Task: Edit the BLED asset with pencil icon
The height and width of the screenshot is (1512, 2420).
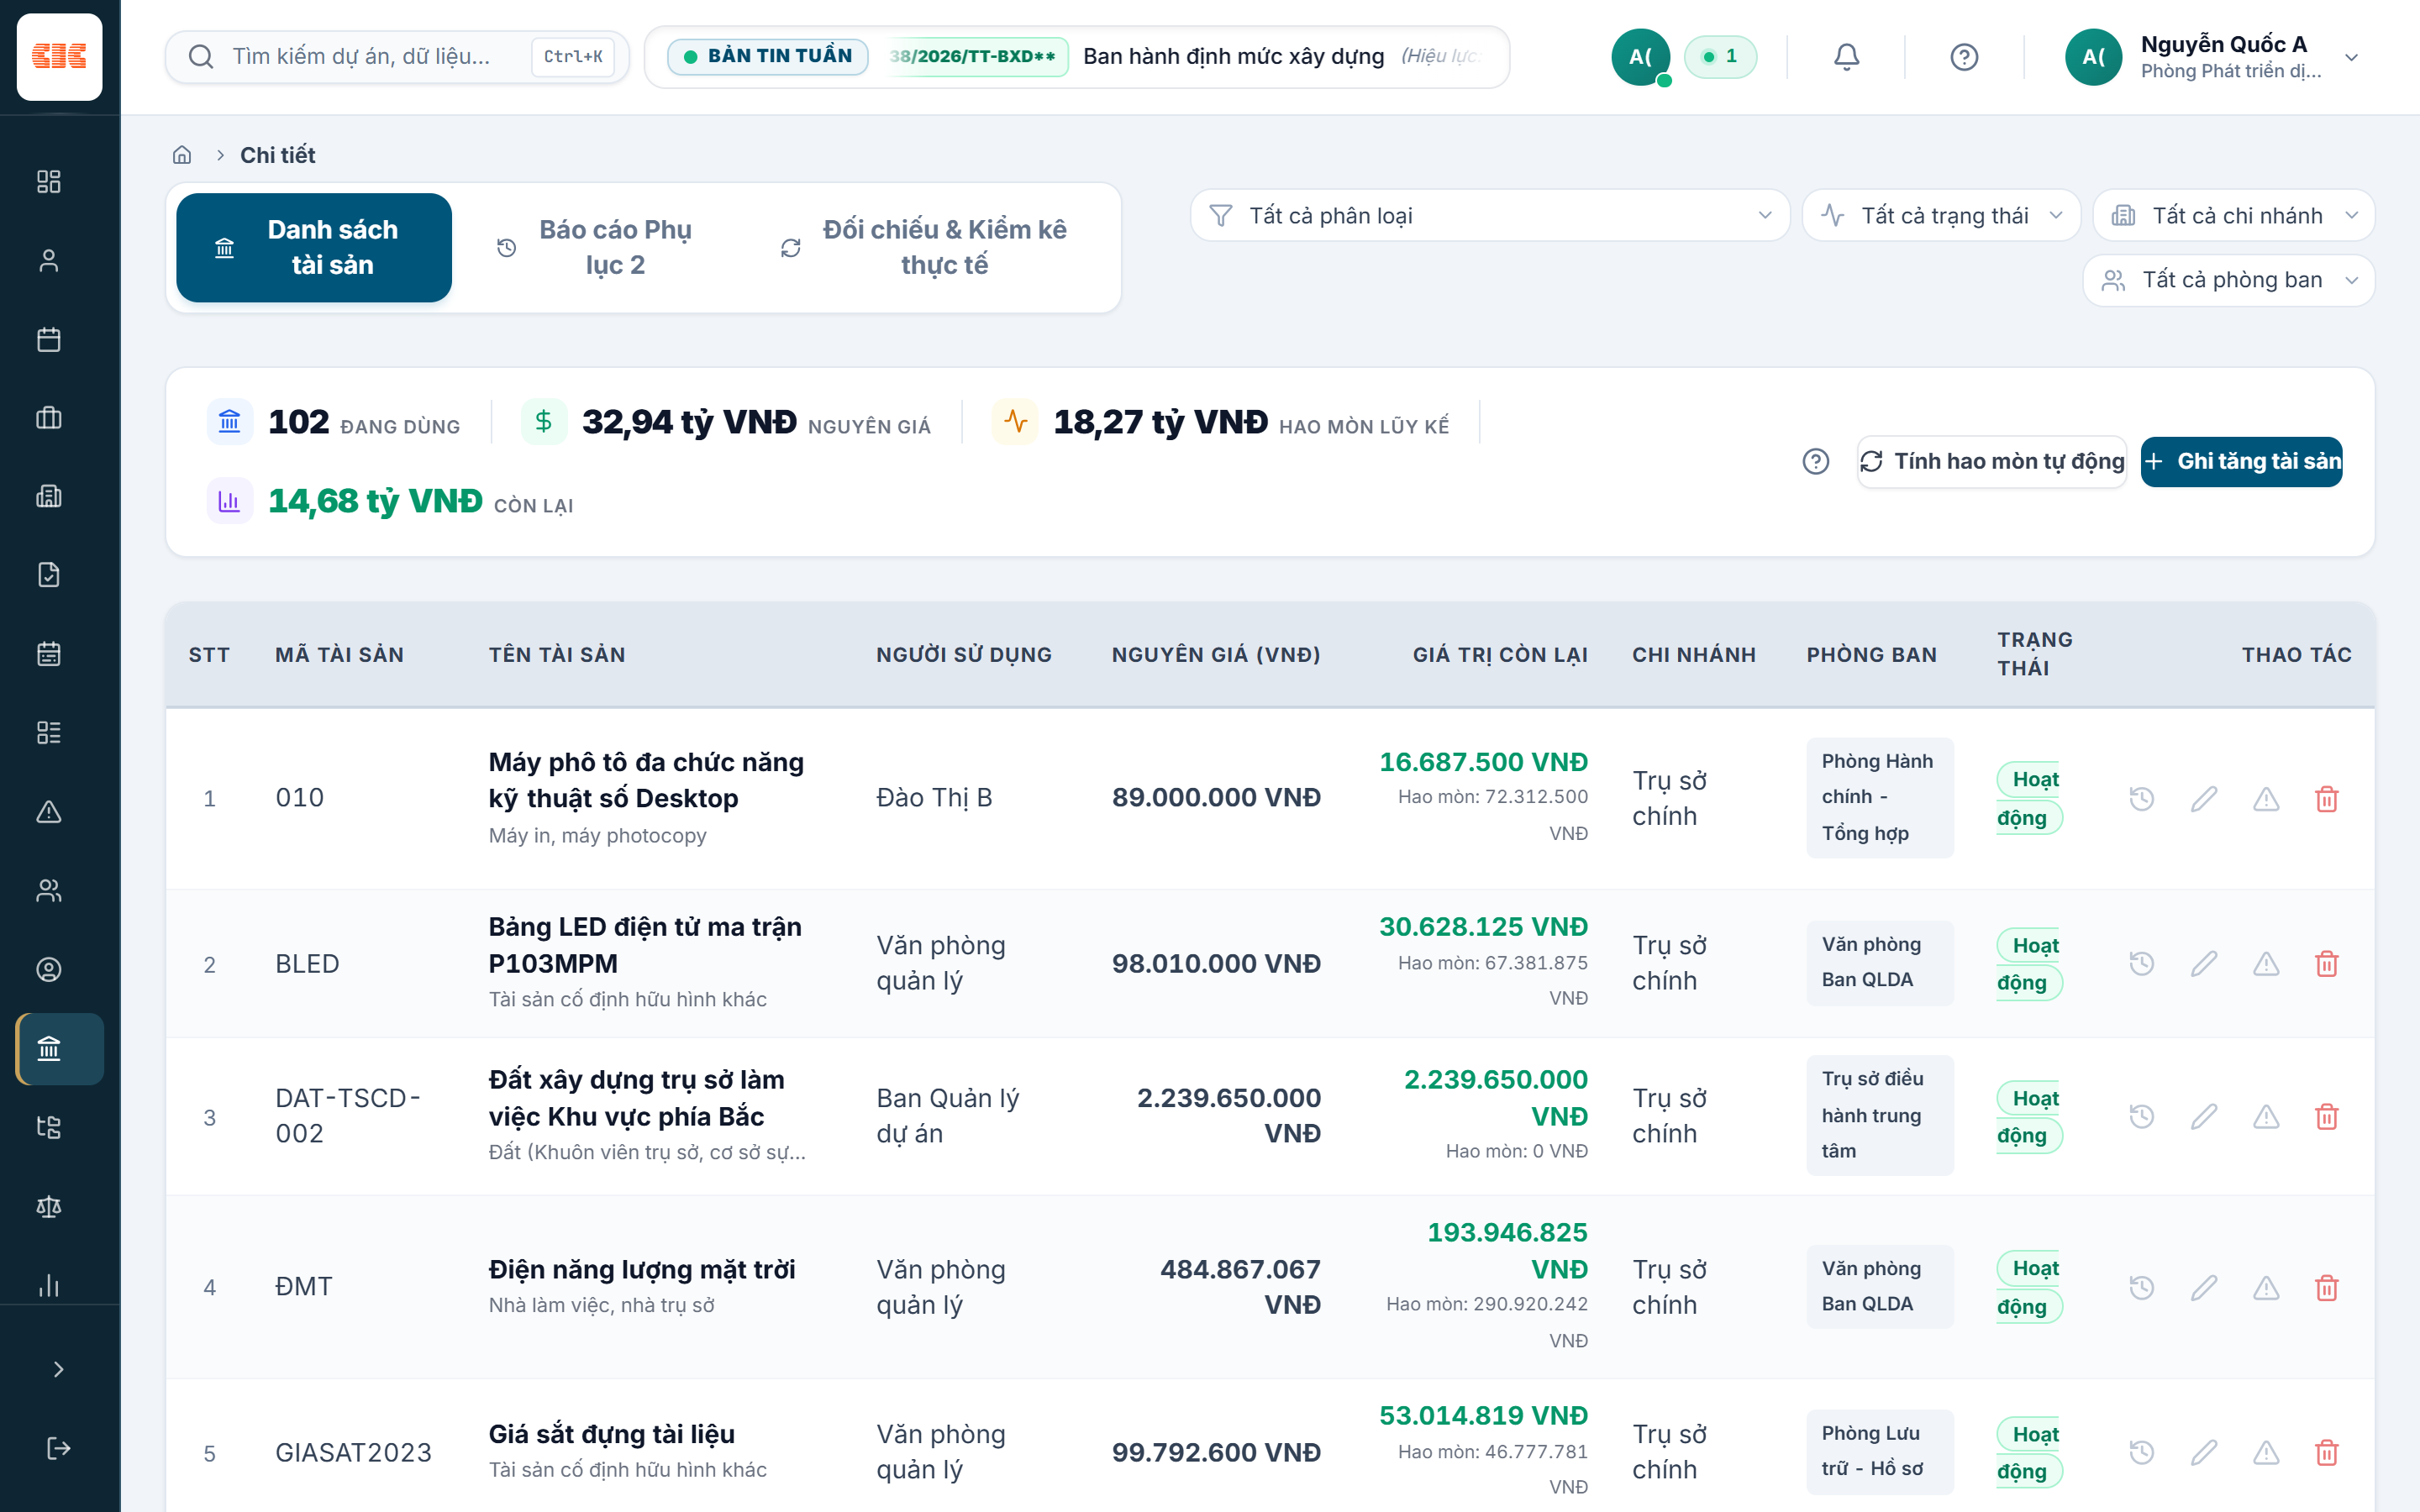Action: [2204, 964]
